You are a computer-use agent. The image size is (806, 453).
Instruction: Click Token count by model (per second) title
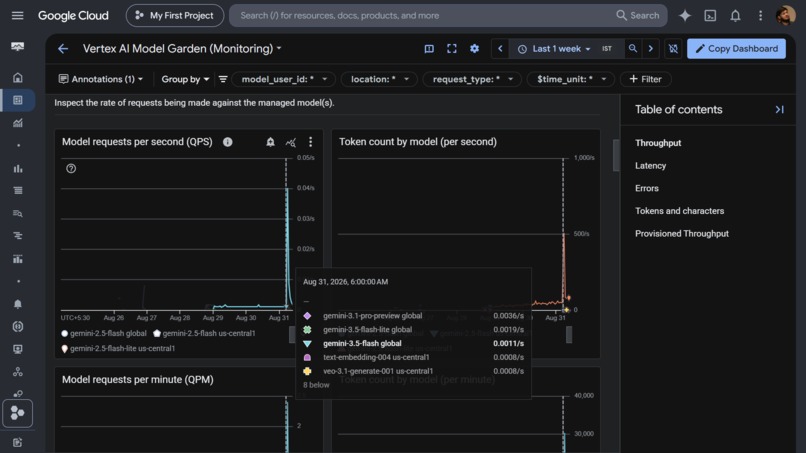(417, 142)
